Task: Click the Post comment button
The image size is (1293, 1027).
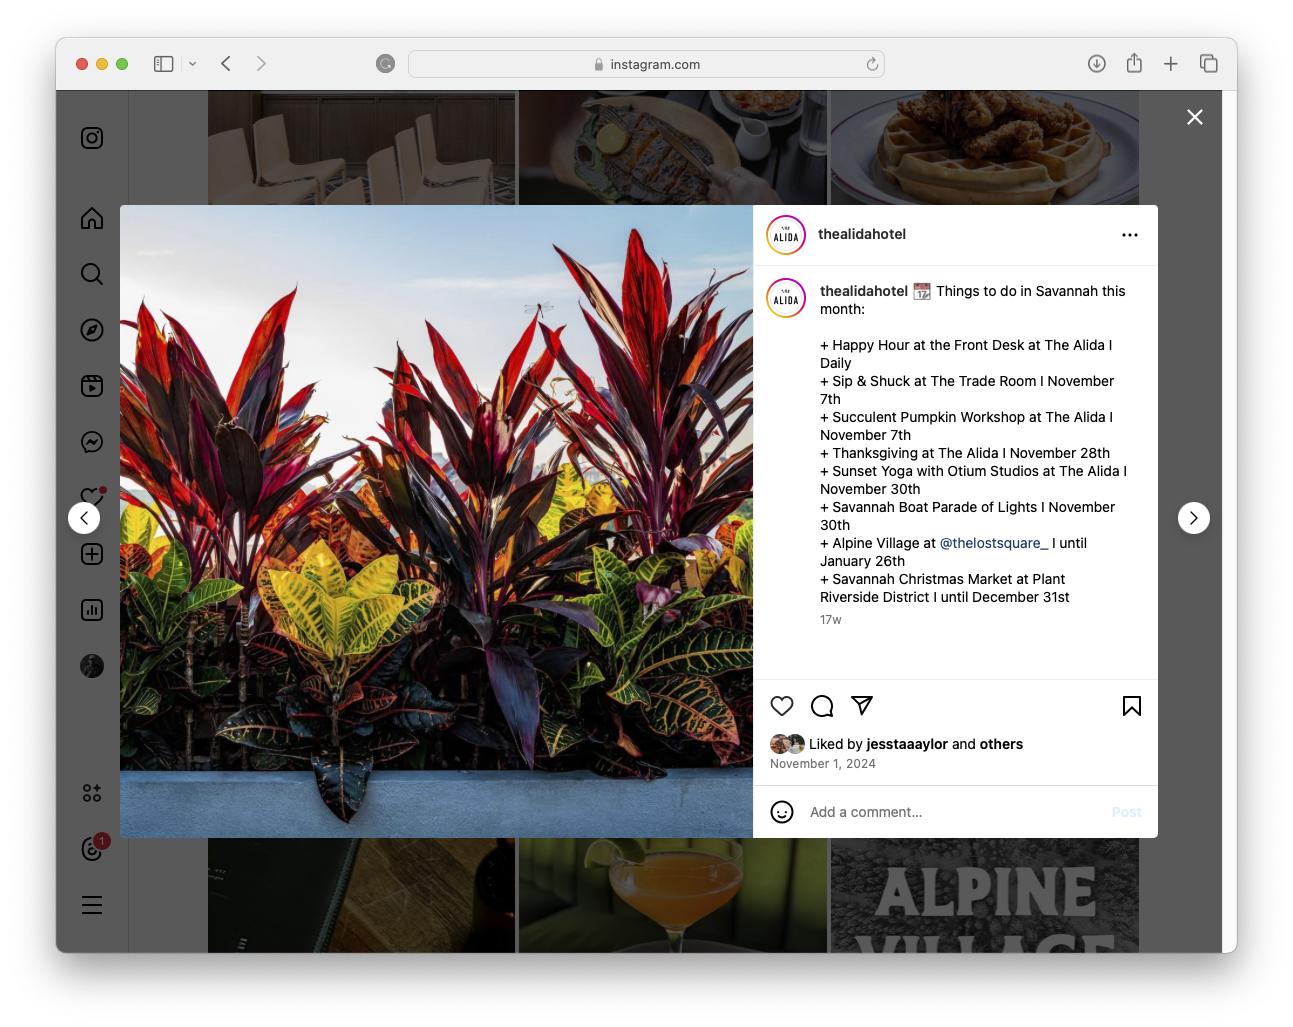Action: pyautogui.click(x=1126, y=812)
